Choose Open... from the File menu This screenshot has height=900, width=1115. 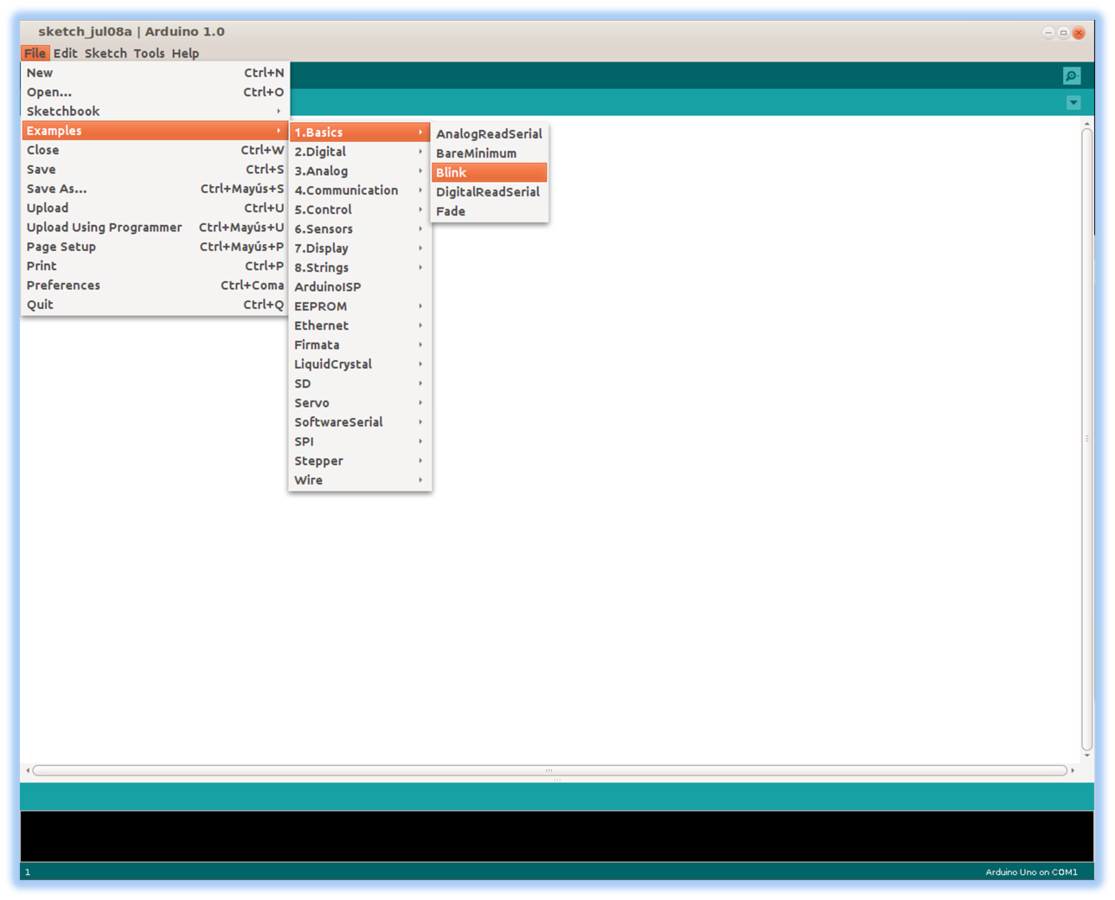click(x=155, y=92)
